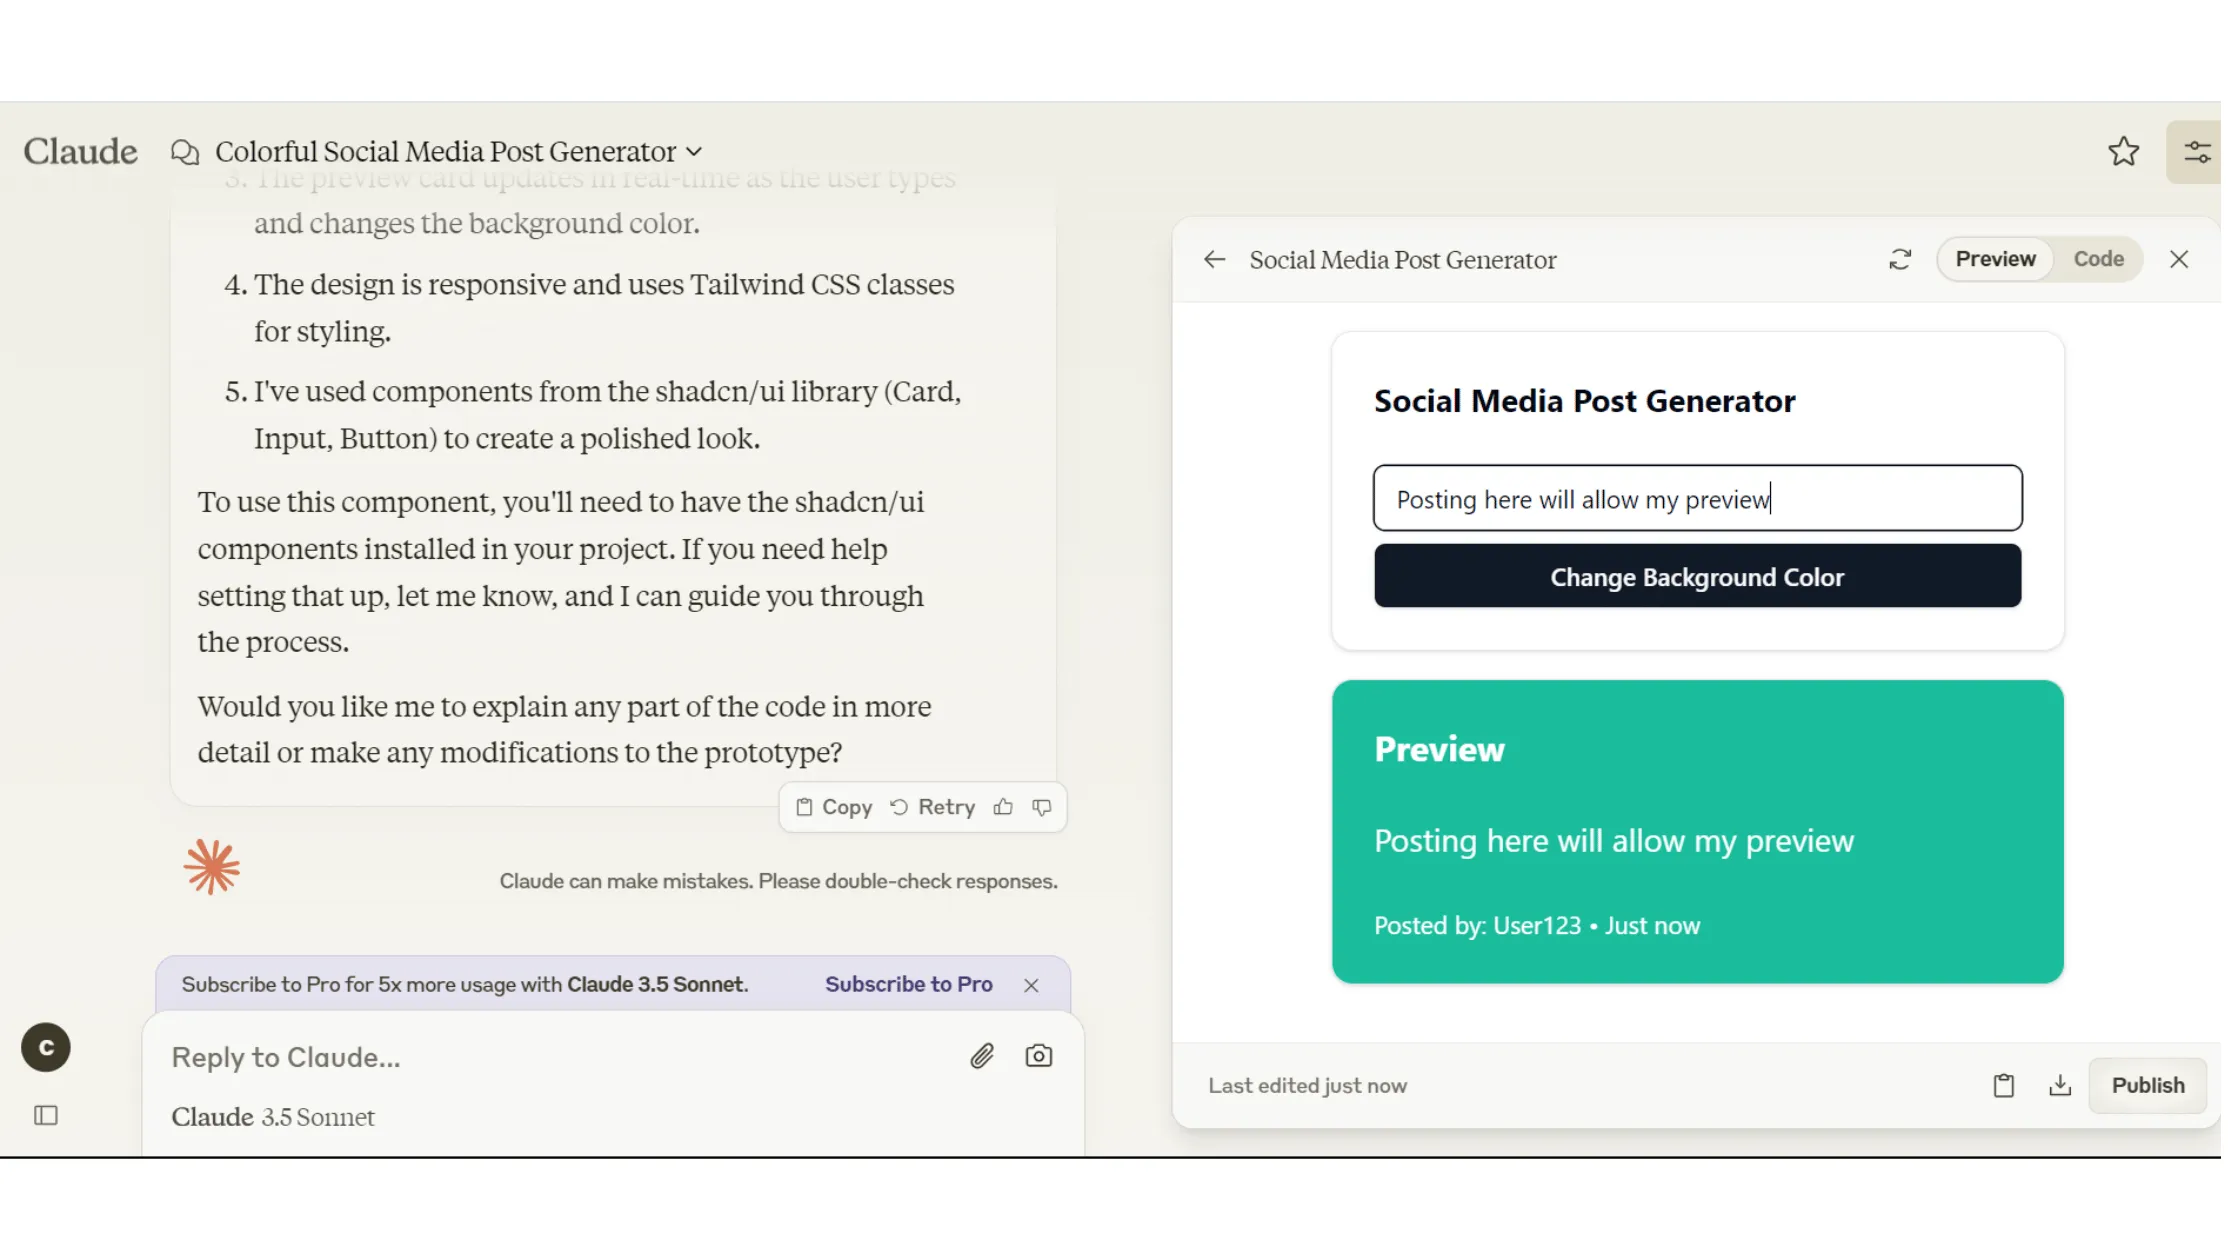Toggle the sidebar panel icon
Viewport: 2240px width, 1260px height.
click(46, 1116)
